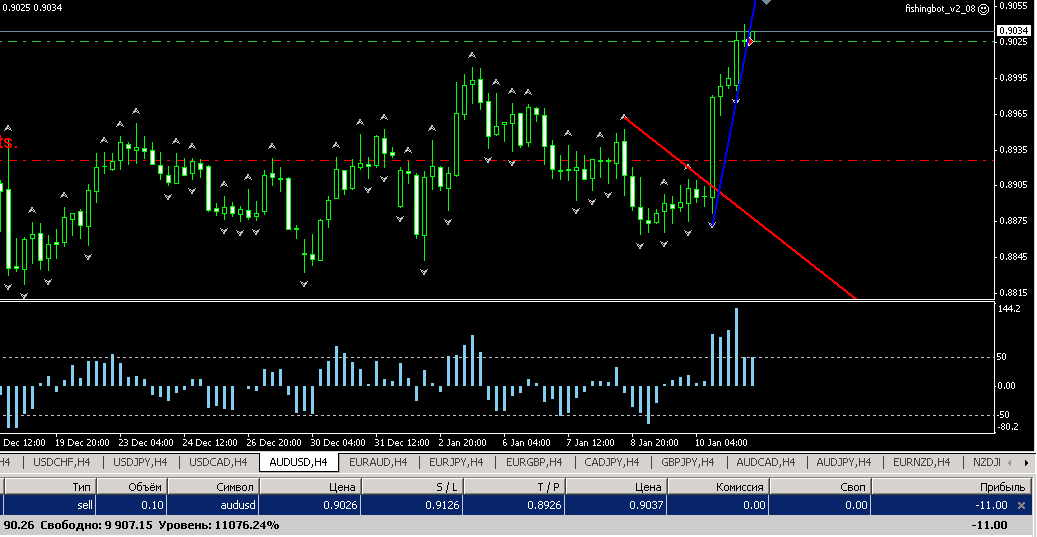Sort by the Прибыль column header
This screenshot has width=1037, height=537.
951,487
